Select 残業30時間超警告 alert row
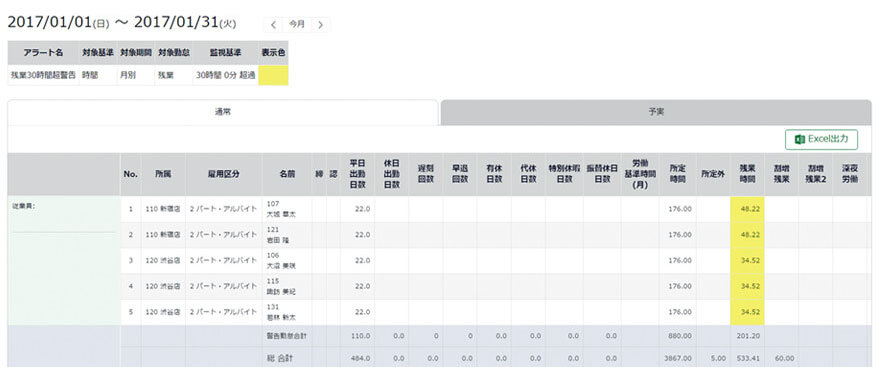 click(x=148, y=75)
